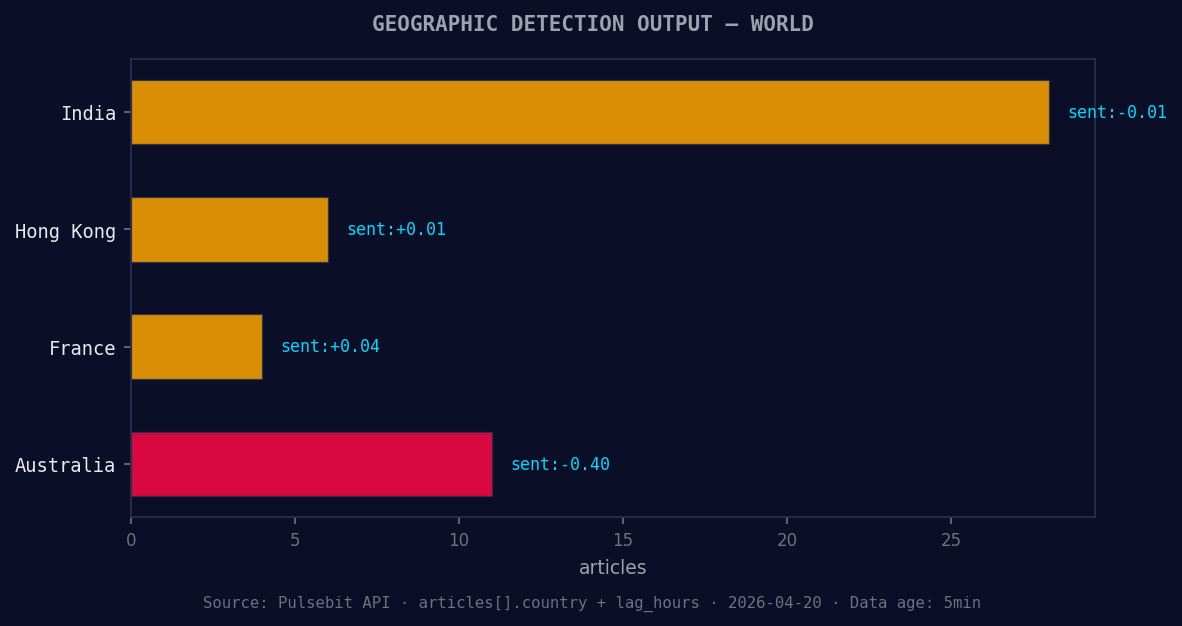The width and height of the screenshot is (1182, 626).
Task: Click the France bar
Action: coord(195,347)
